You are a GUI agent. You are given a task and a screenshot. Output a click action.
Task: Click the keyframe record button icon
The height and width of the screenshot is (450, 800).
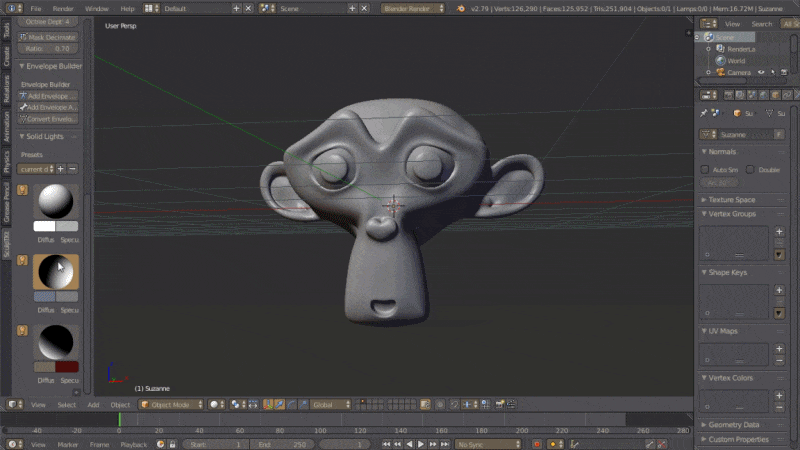(536, 444)
